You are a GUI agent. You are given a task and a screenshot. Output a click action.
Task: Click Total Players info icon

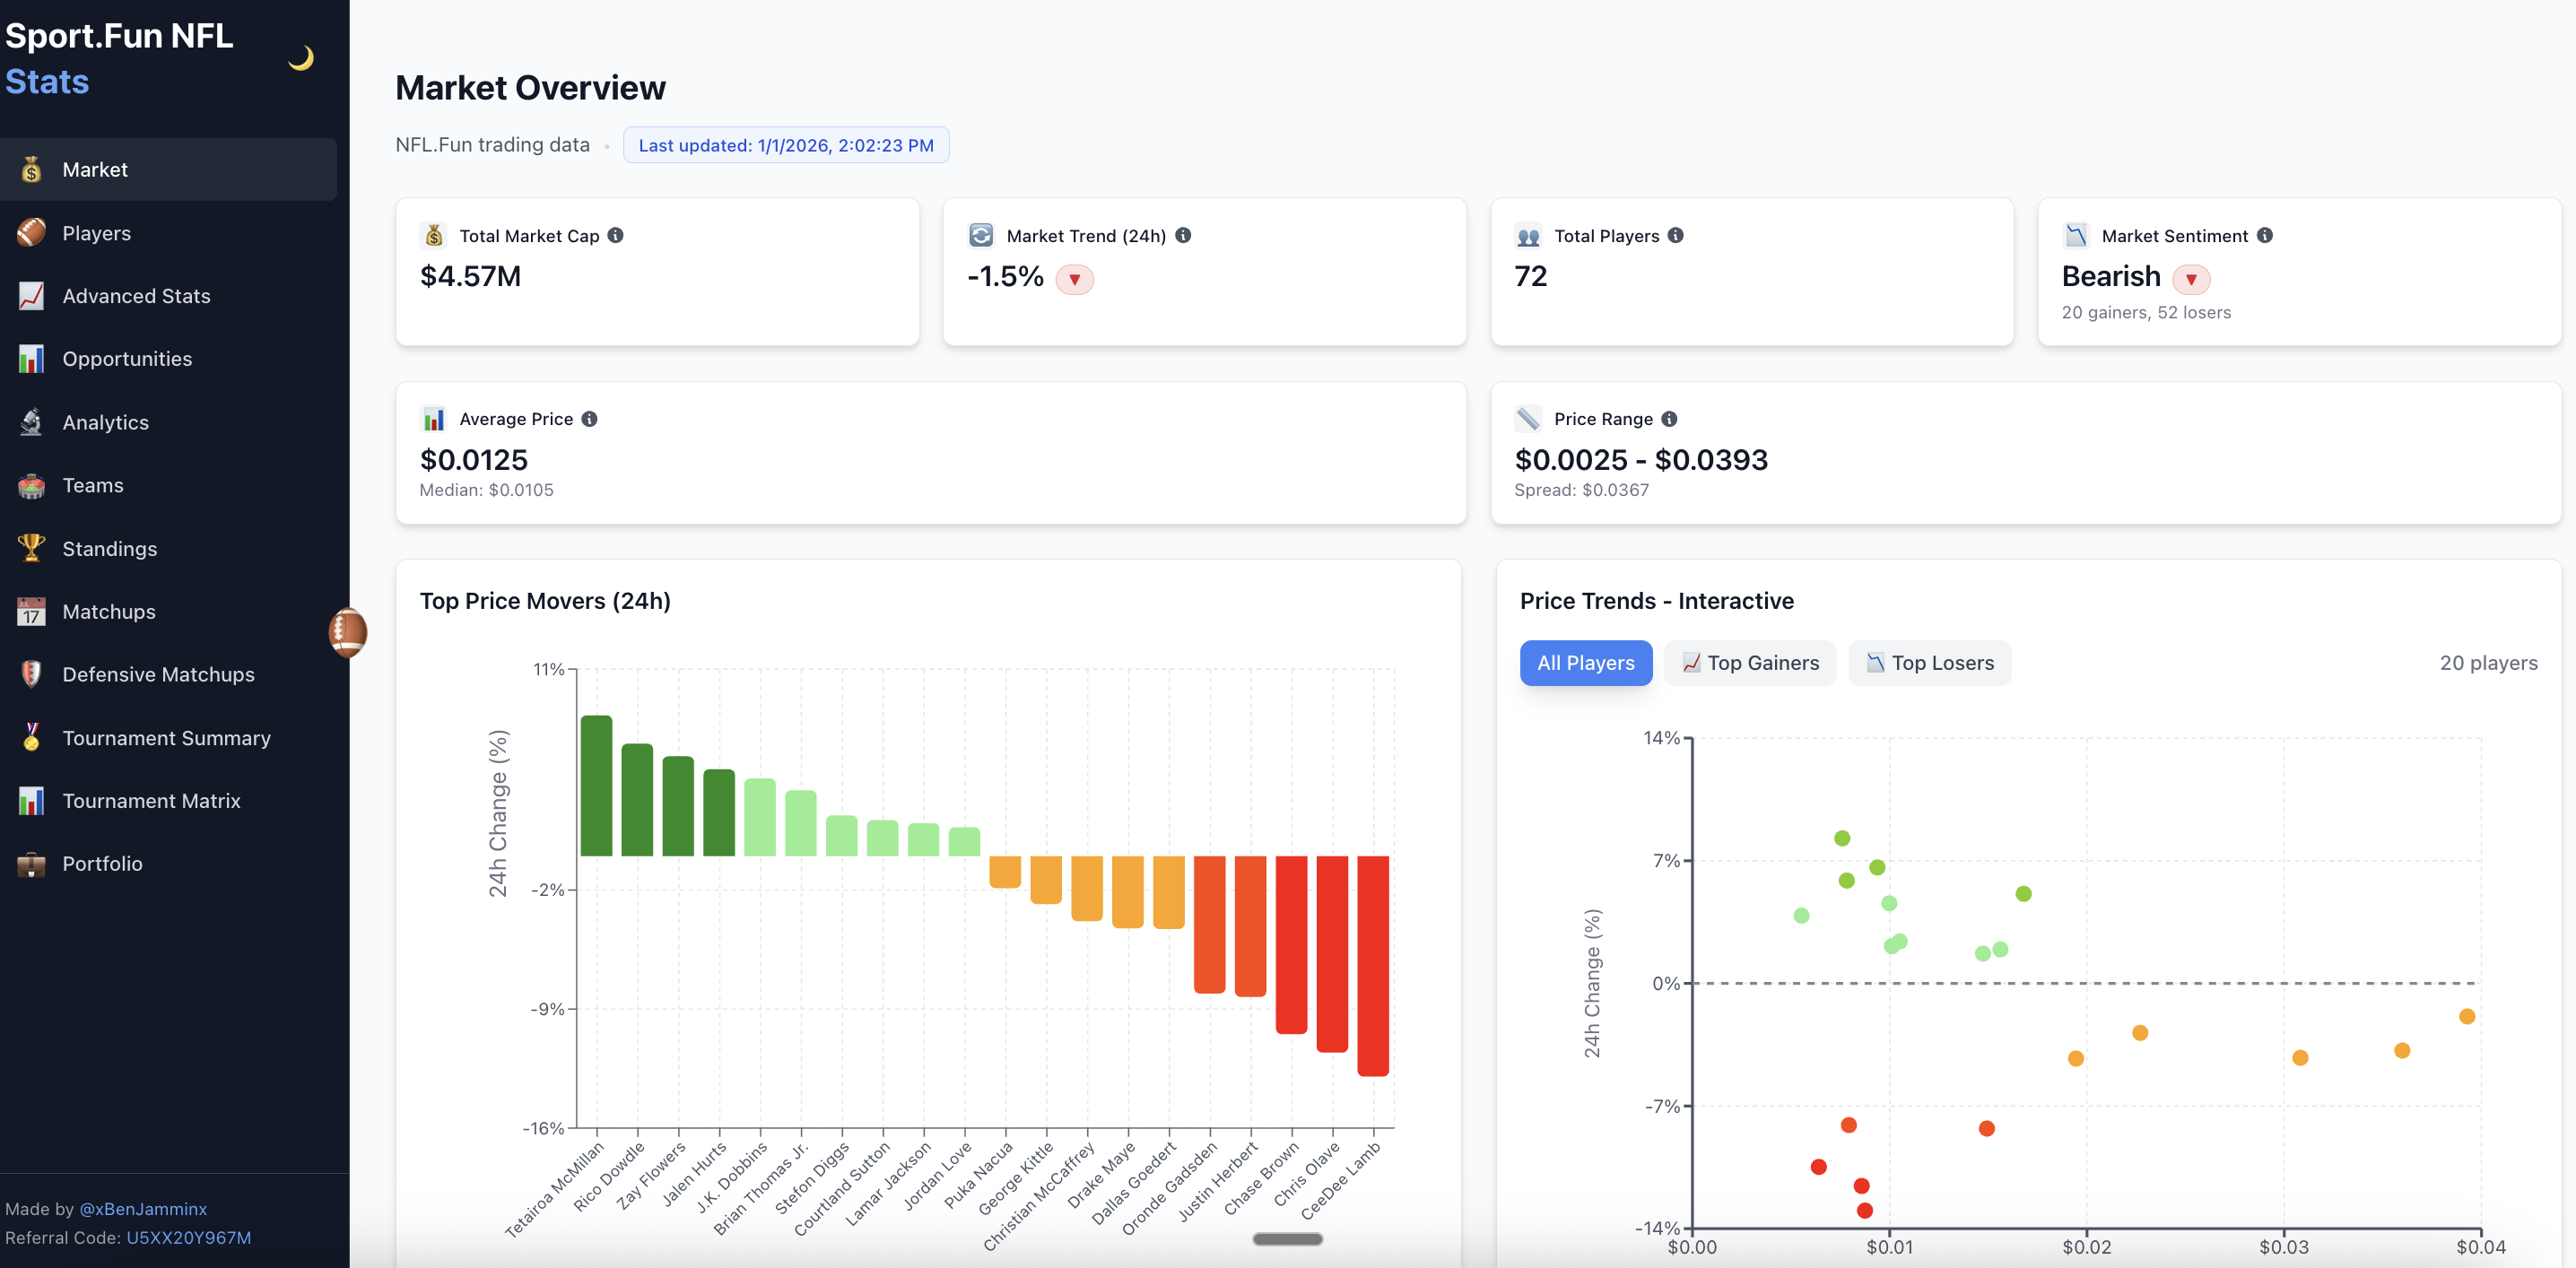(1676, 235)
